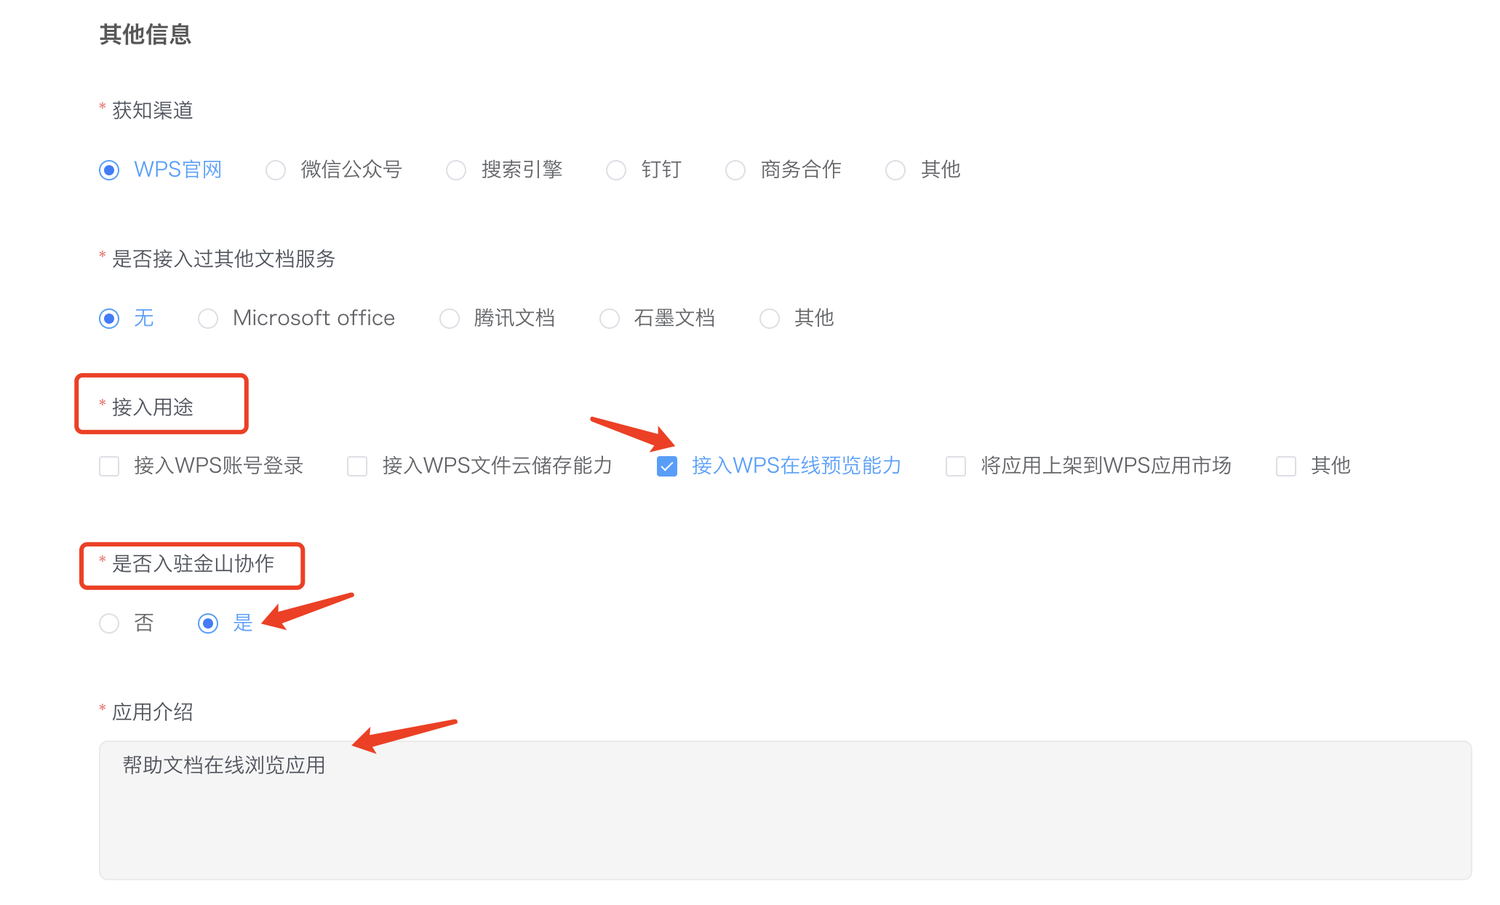Select 腾讯文档 radio button
1500x905 pixels.
point(450,319)
